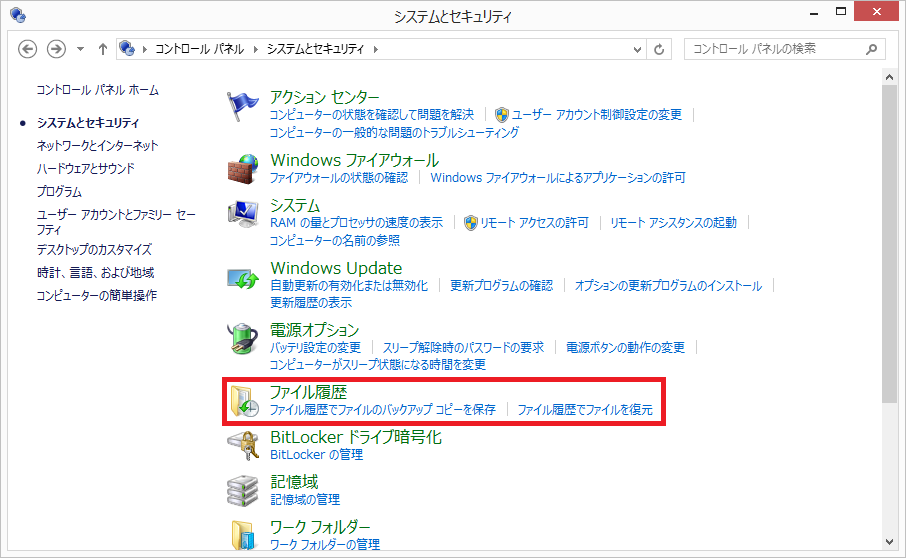Select ハードウェアとサウンド in sidebar

(x=86, y=169)
